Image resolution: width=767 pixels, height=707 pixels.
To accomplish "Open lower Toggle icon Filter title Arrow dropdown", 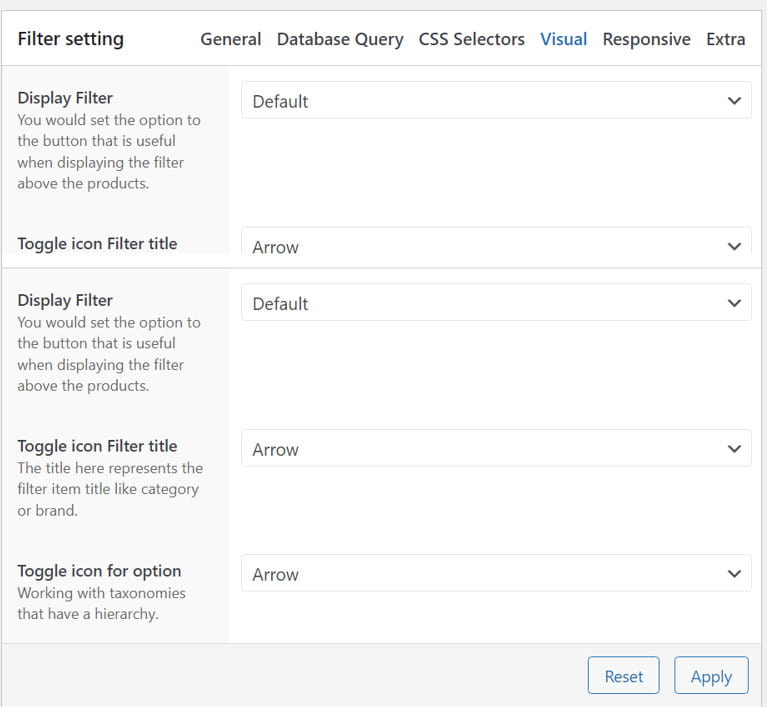I will (496, 448).
